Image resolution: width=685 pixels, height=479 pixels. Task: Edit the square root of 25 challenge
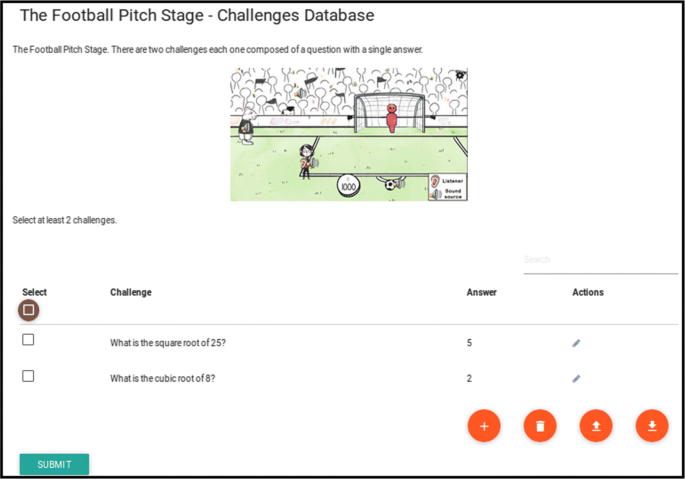(x=576, y=343)
